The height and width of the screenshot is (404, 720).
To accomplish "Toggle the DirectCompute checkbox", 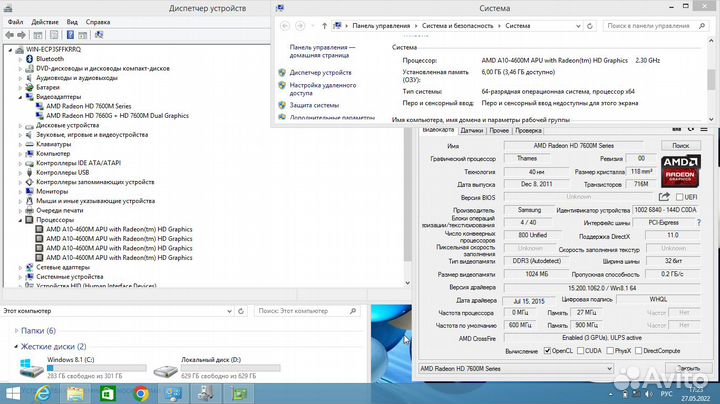I will point(638,351).
